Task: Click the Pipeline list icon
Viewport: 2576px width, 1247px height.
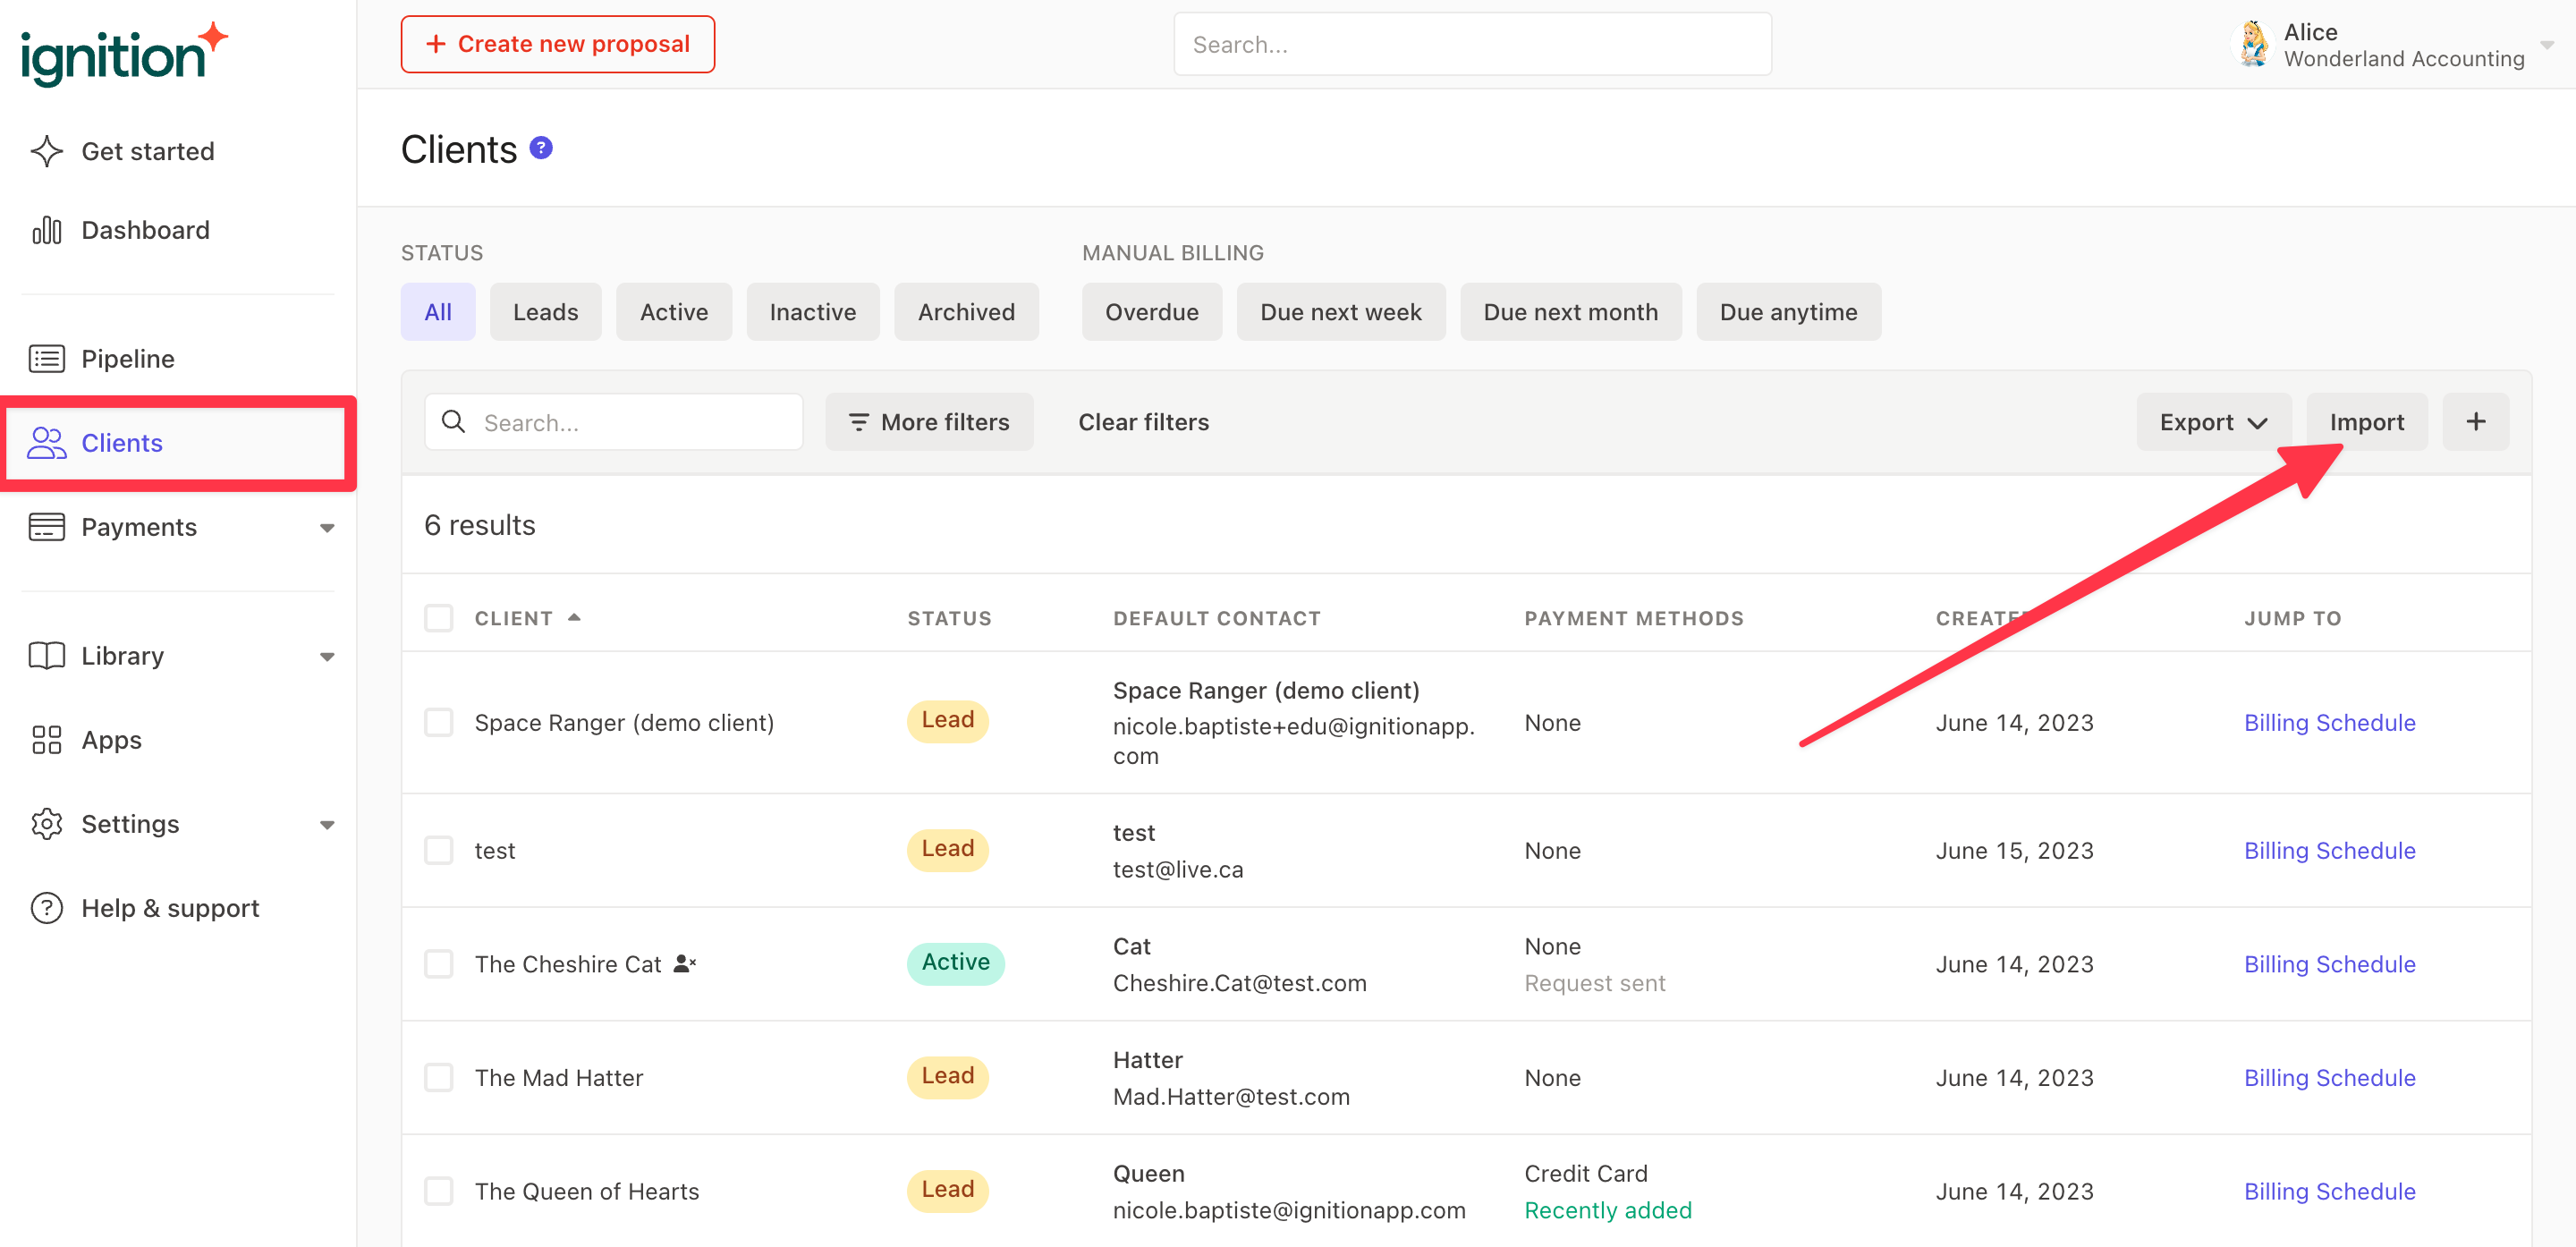Action: [46, 358]
